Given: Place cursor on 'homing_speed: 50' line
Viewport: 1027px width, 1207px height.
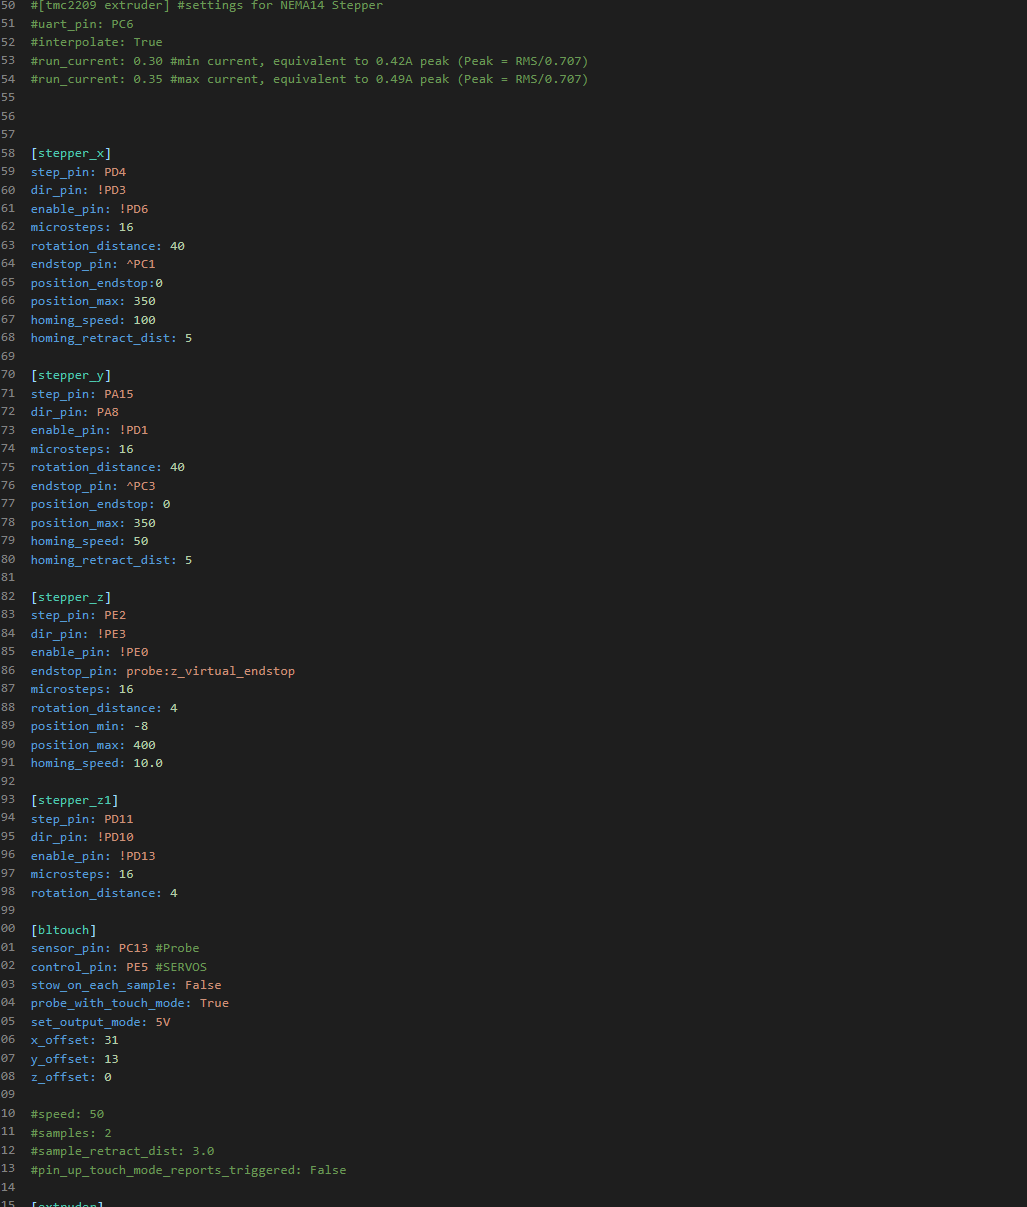Looking at the screenshot, I should tap(90, 541).
